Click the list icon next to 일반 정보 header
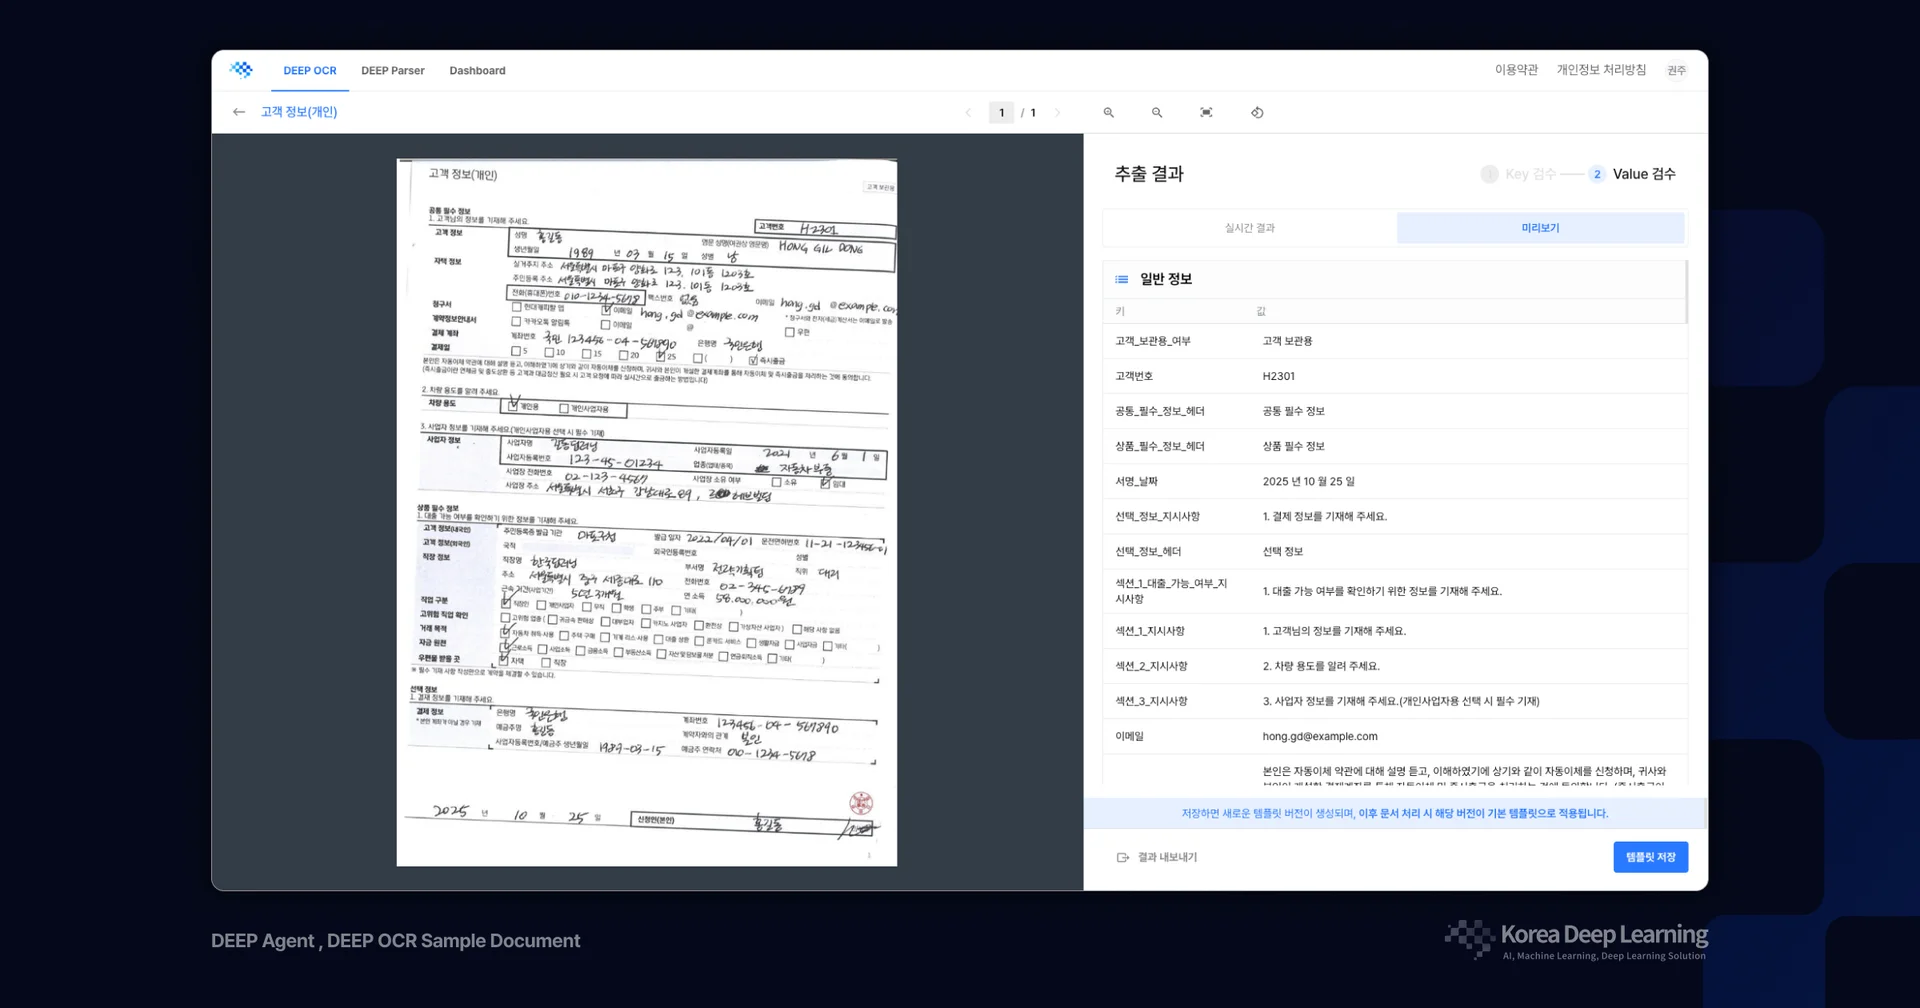Screen dimensions: 1920x1008 pos(1120,279)
